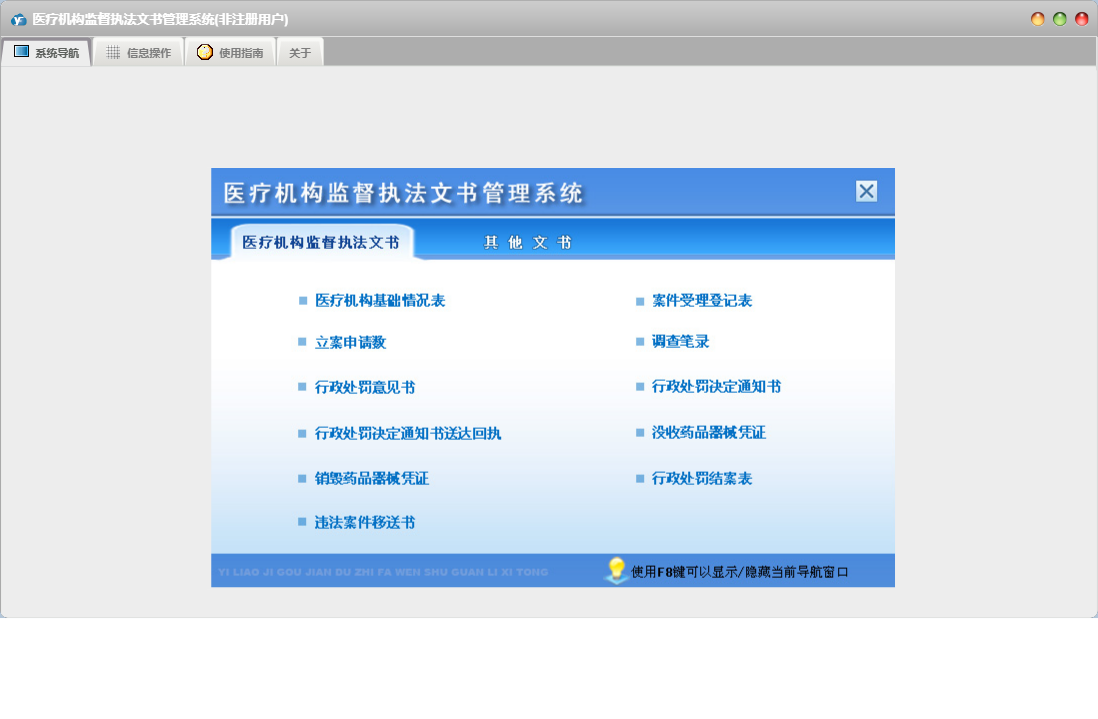Viewport: 1098px width, 719px height.
Task: Select the 关于 tab
Action: coord(300,53)
